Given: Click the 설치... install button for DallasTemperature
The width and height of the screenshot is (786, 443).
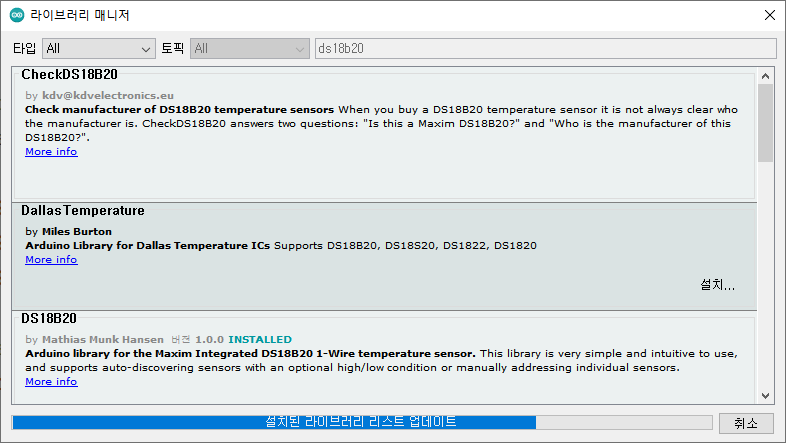Looking at the screenshot, I should point(717,285).
